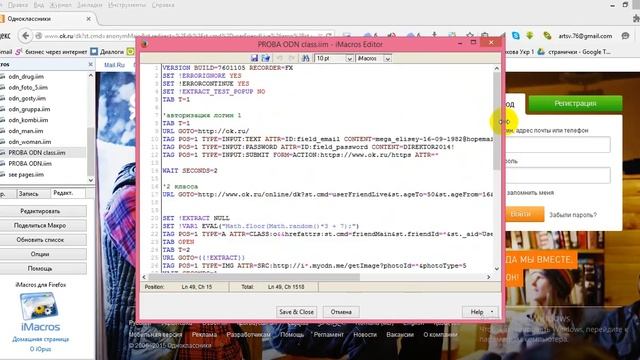Select PROBA ODN class.iim macro

coord(37,153)
